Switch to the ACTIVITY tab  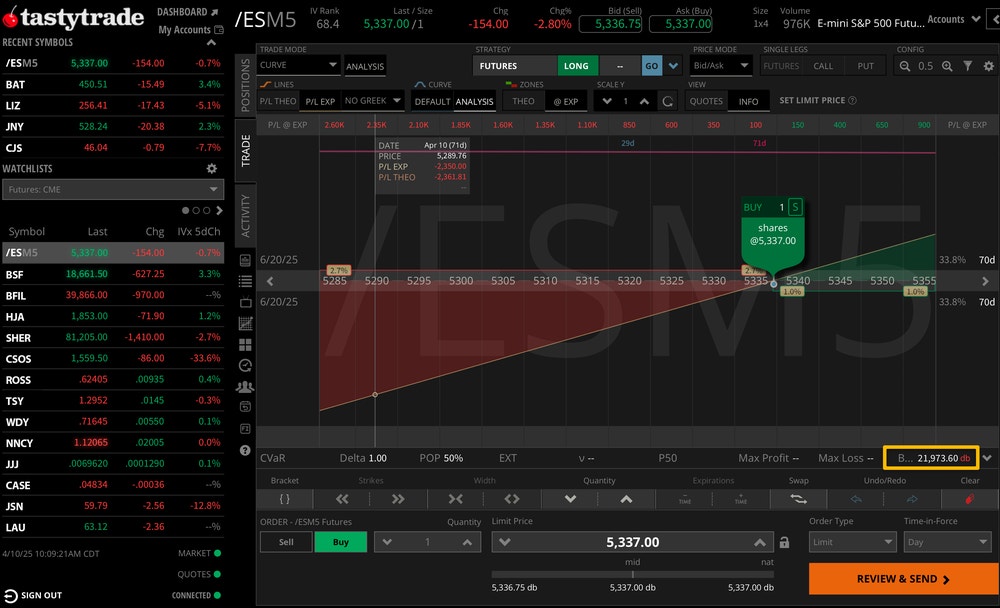coord(246,216)
